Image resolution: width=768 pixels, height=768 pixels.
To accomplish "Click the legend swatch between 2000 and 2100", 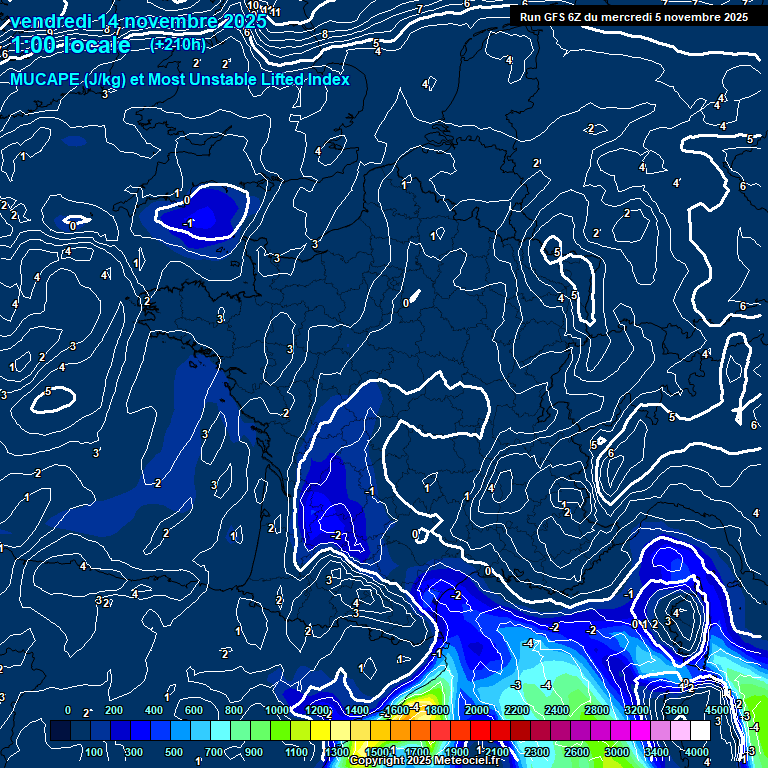I will [x=480, y=730].
